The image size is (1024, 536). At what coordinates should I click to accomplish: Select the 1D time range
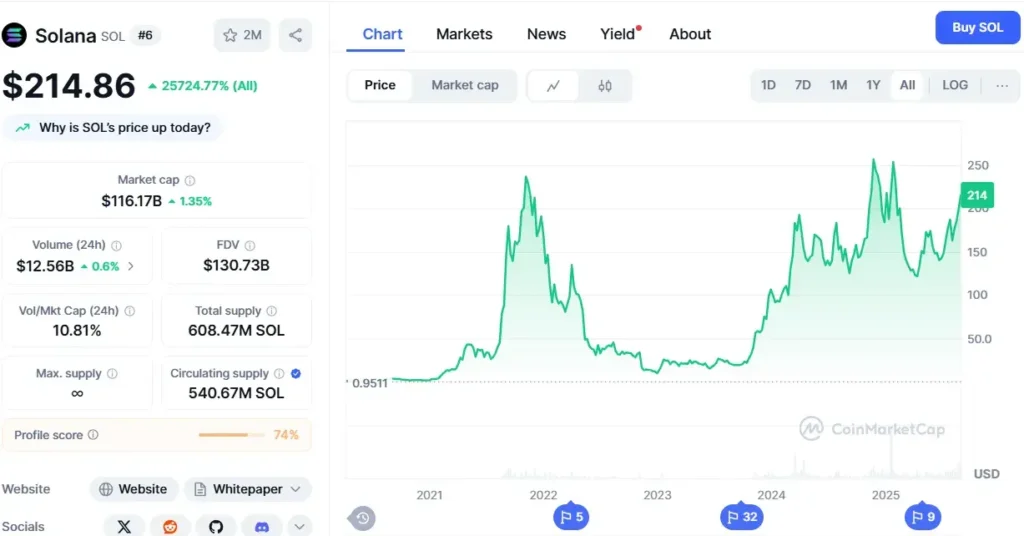click(768, 85)
